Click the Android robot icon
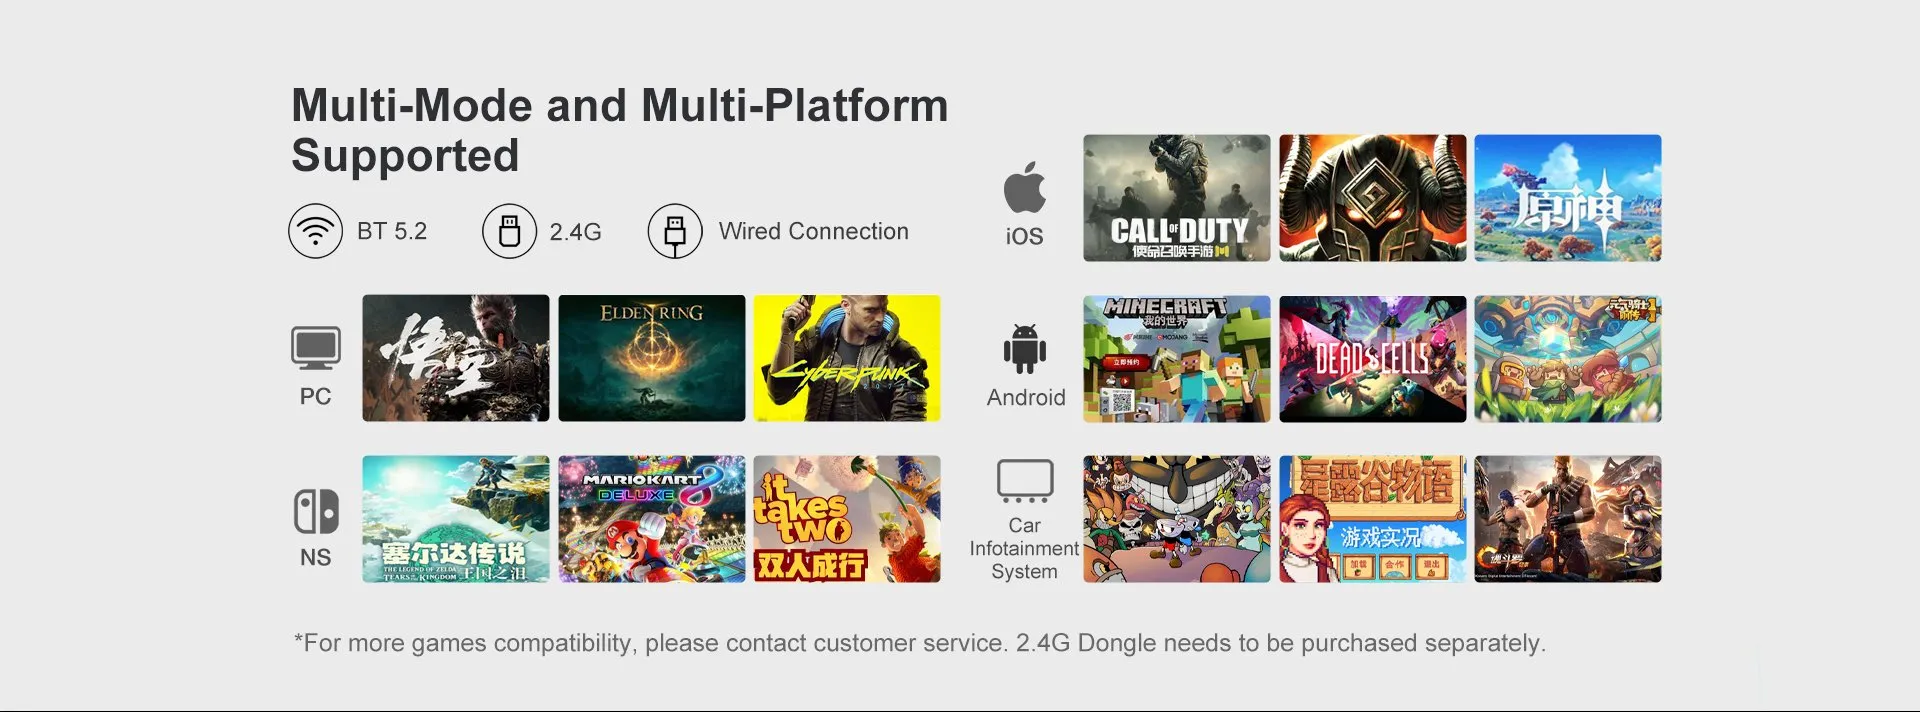1920x712 pixels. (1025, 349)
